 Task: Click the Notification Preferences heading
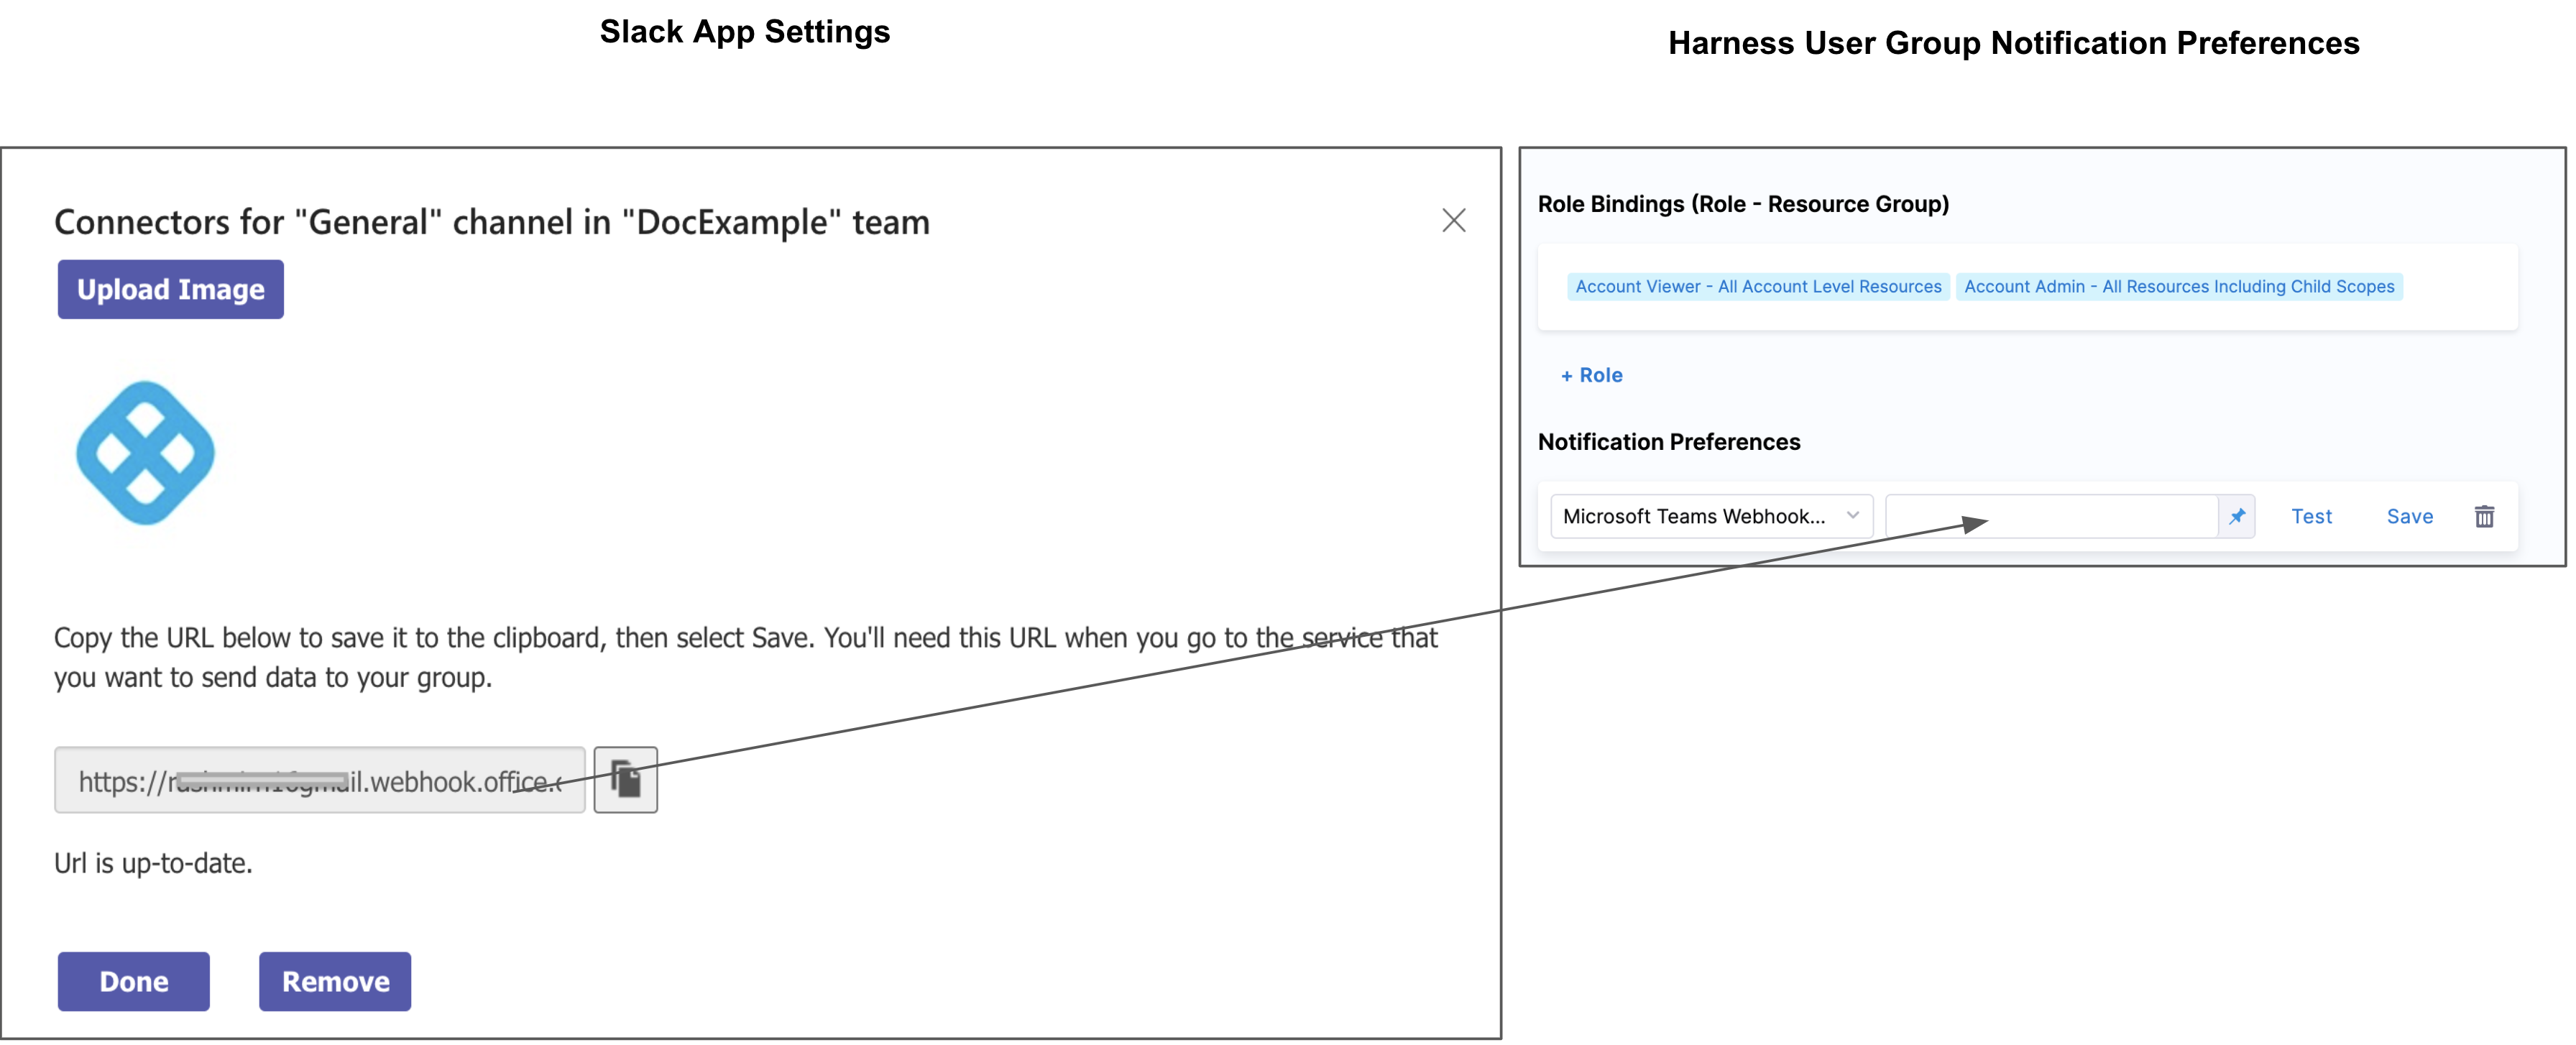coord(1668,442)
